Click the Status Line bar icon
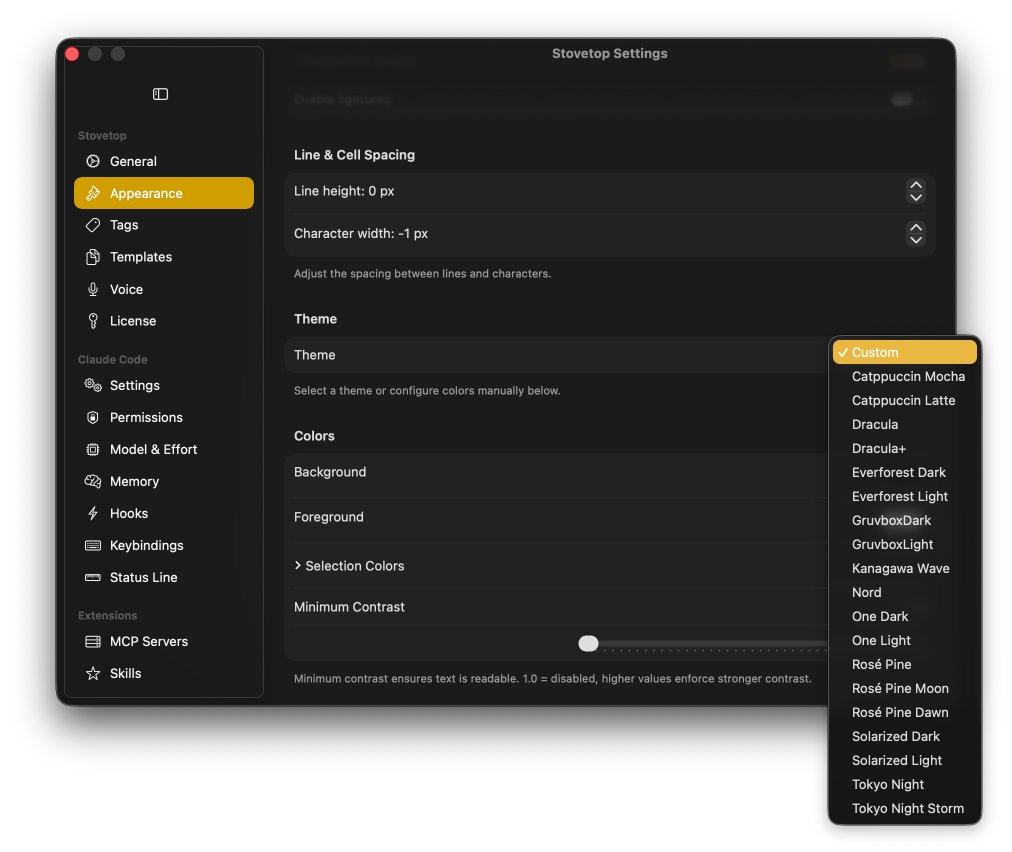This screenshot has height=852, width=1012. (x=93, y=577)
